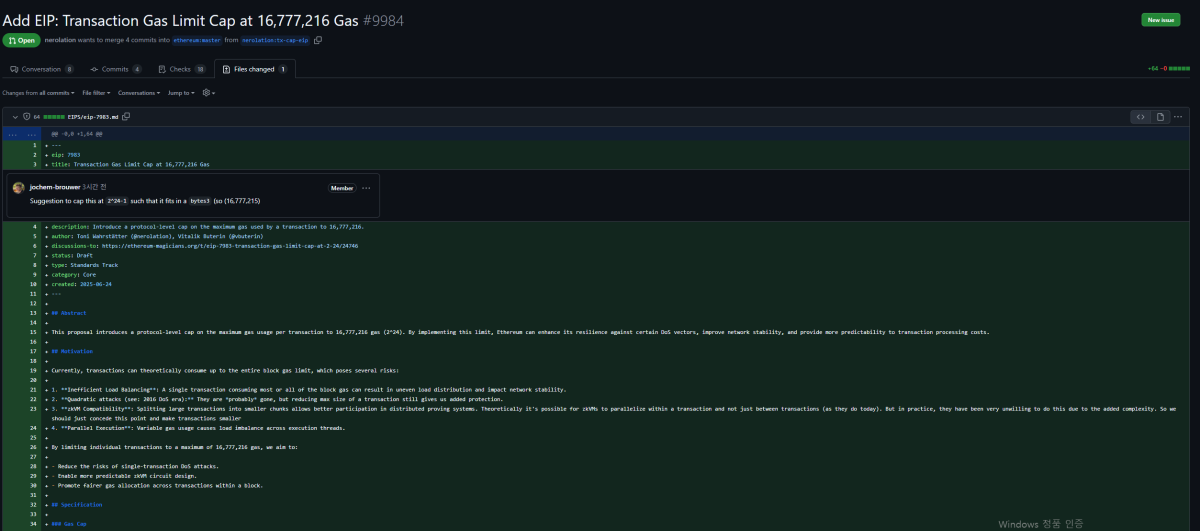Copy file path EIPS/eip-7983.md icon

click(126, 117)
